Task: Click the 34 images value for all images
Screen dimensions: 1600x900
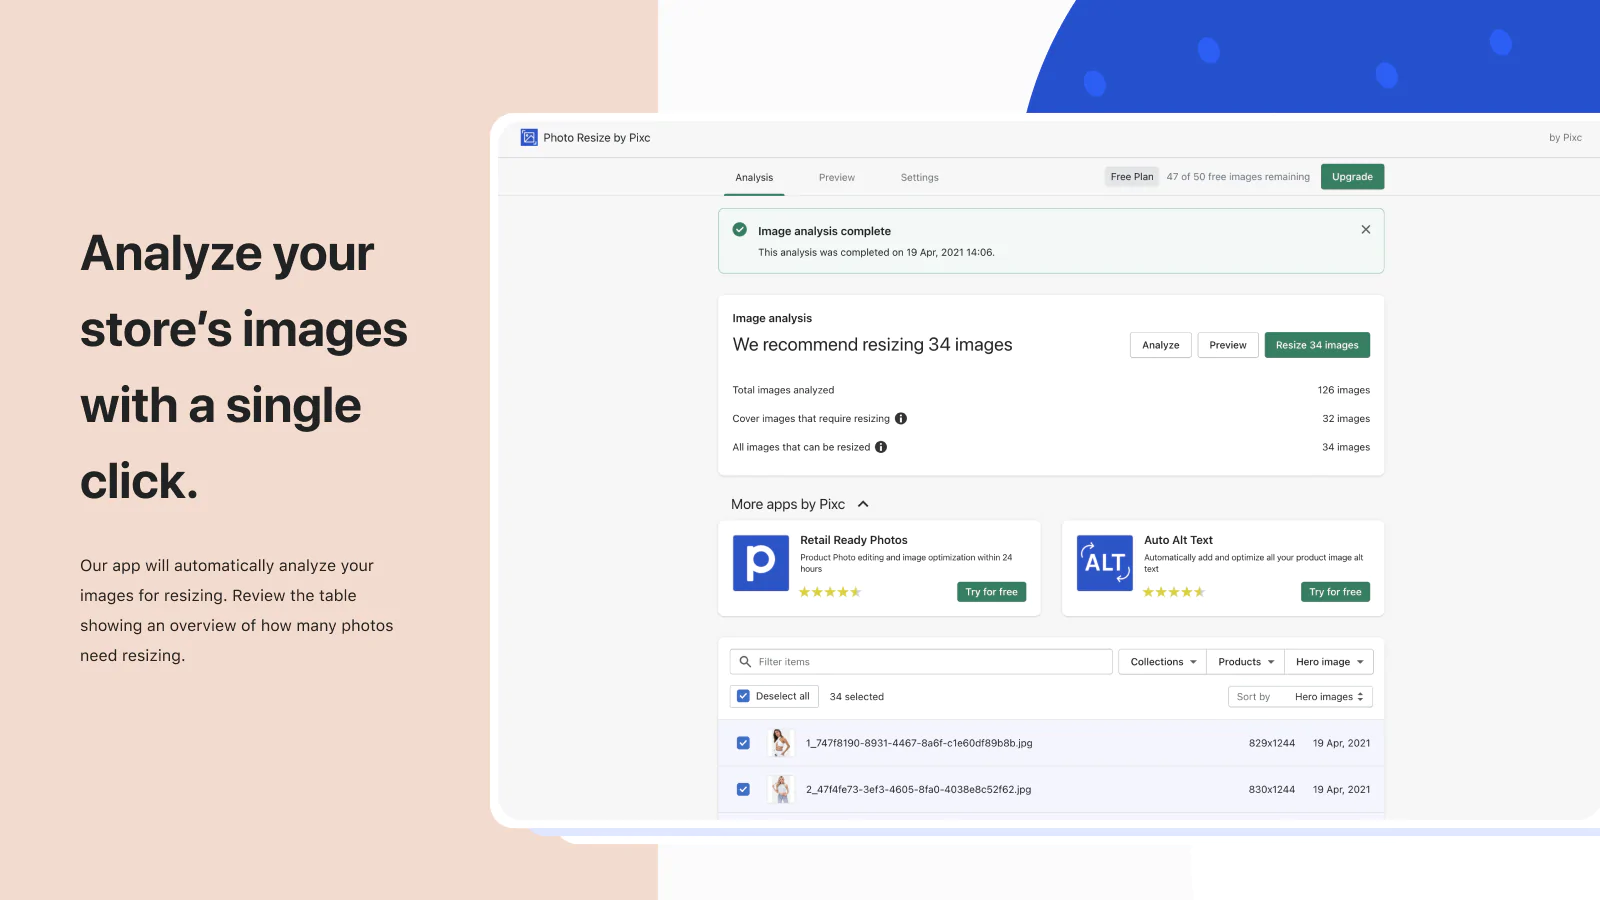Action: pos(1346,447)
